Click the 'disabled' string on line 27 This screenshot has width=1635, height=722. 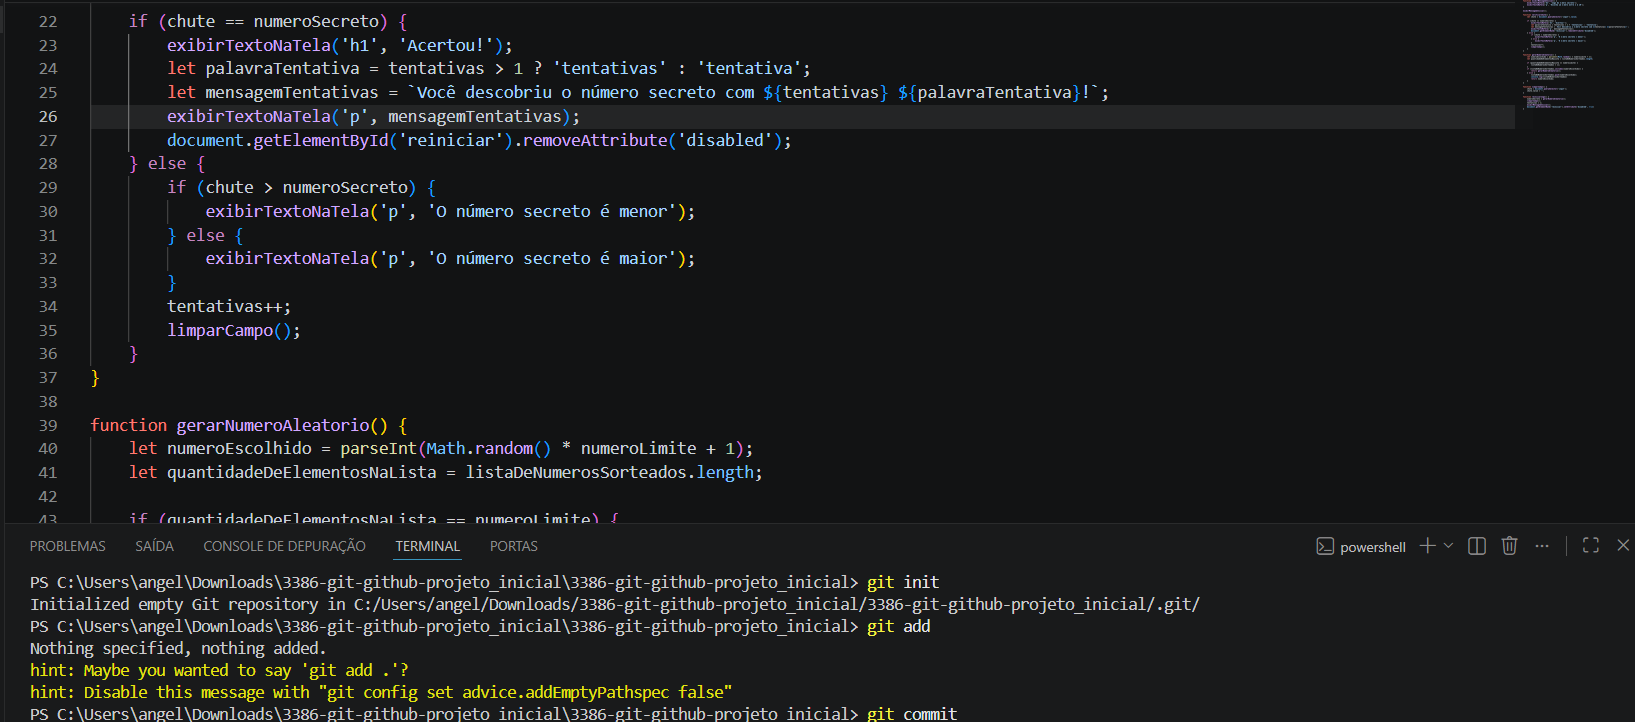pos(725,140)
